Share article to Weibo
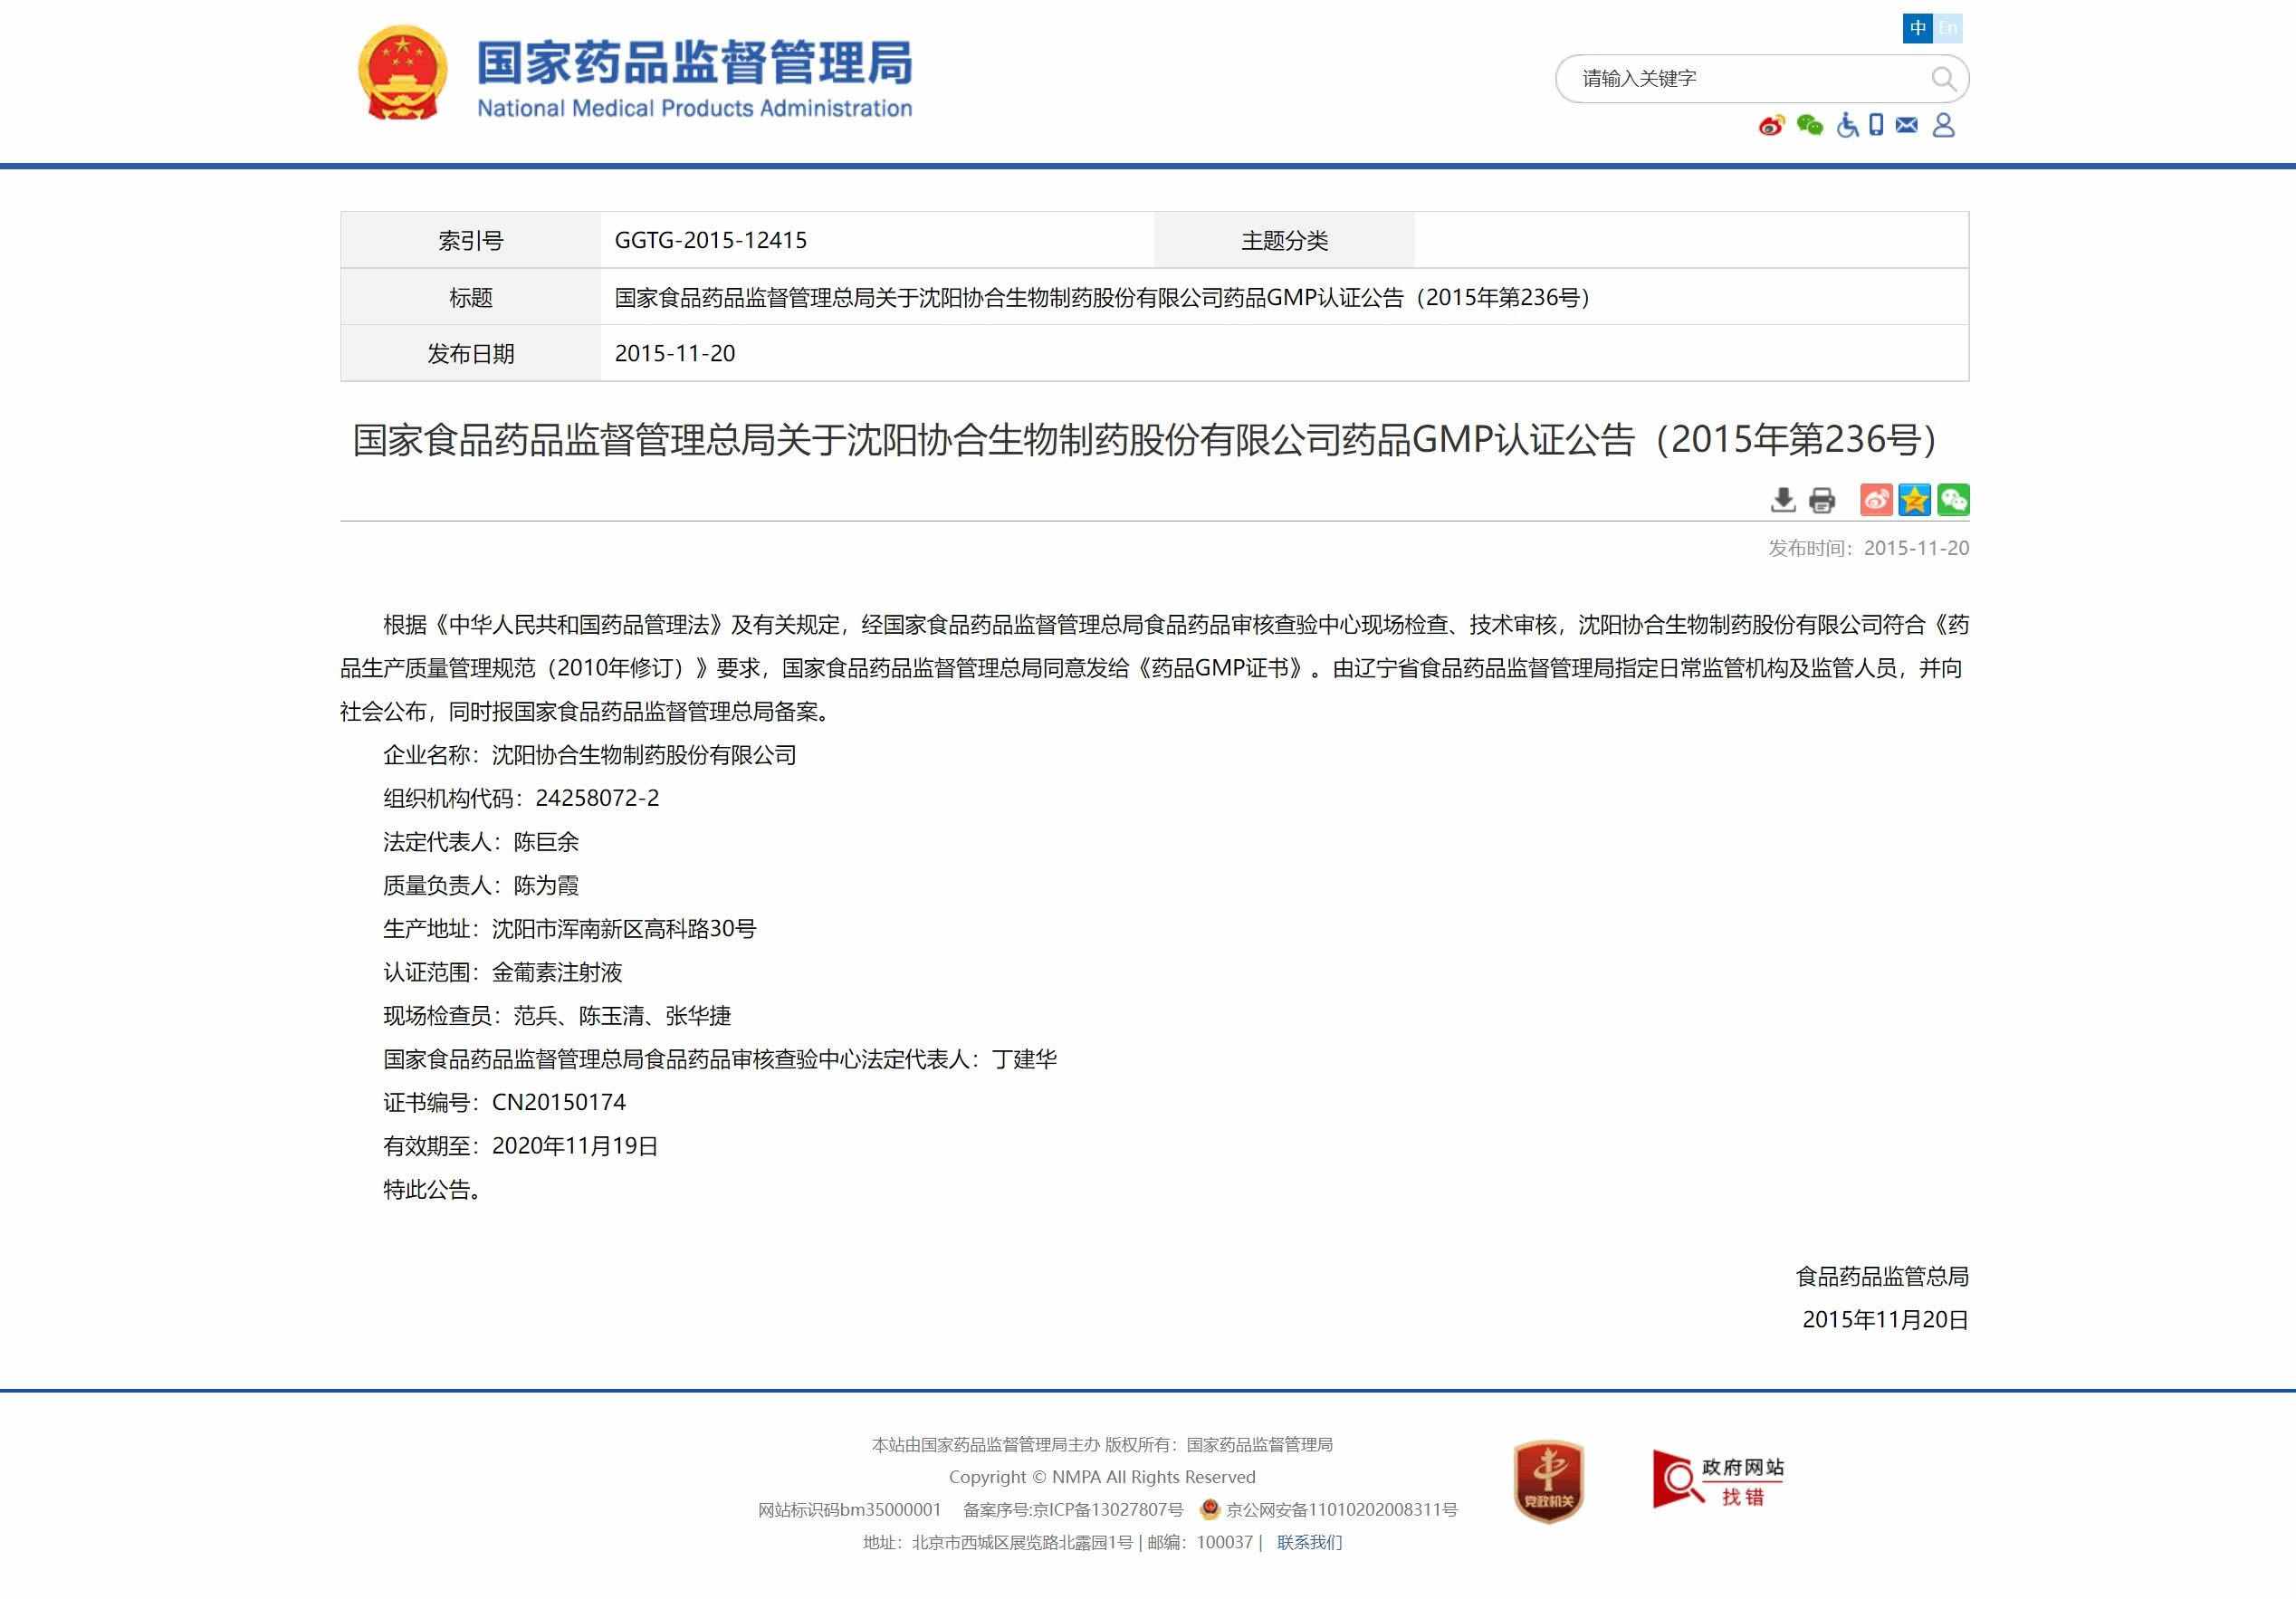Image resolution: width=2296 pixels, height=1599 pixels. [x=1876, y=500]
